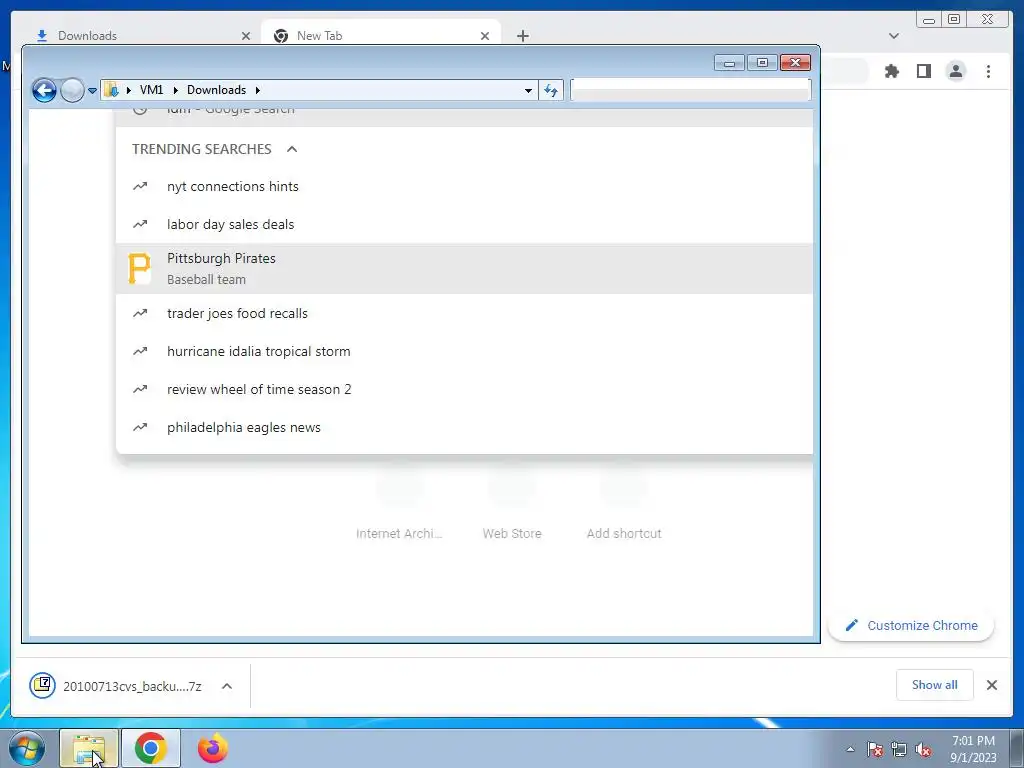
Task: Click the Chrome taskbar icon
Action: (151, 748)
